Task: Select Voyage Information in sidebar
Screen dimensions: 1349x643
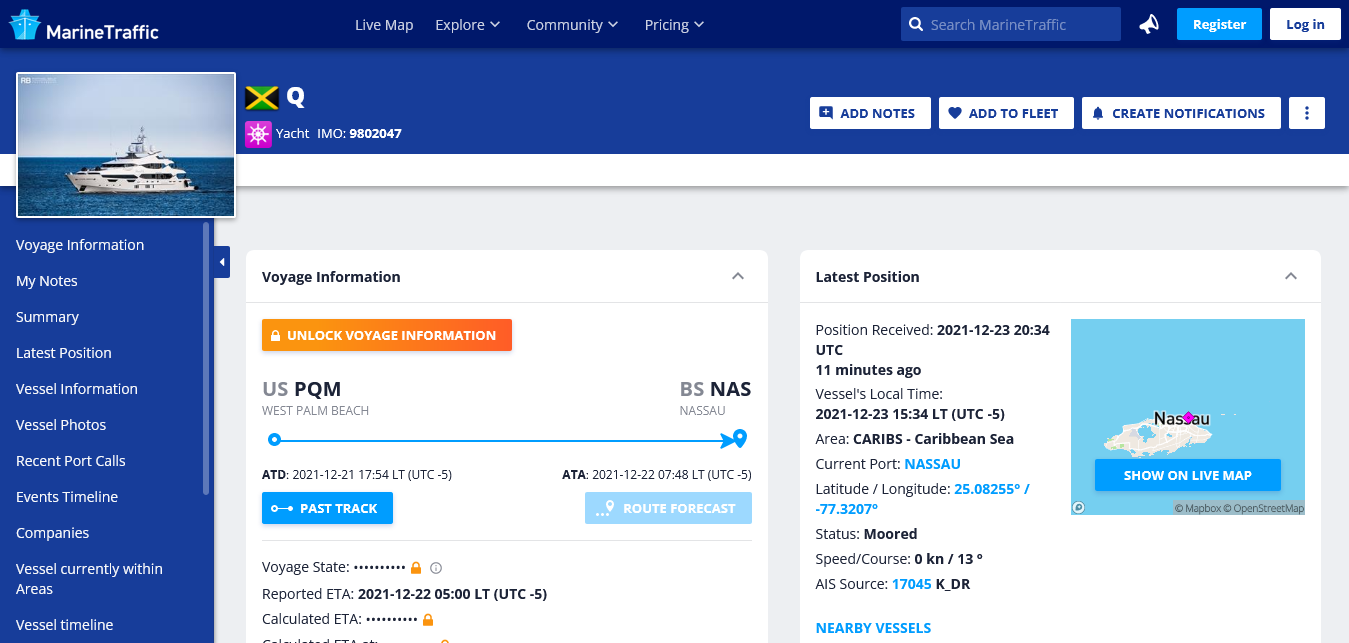Action: pos(80,245)
